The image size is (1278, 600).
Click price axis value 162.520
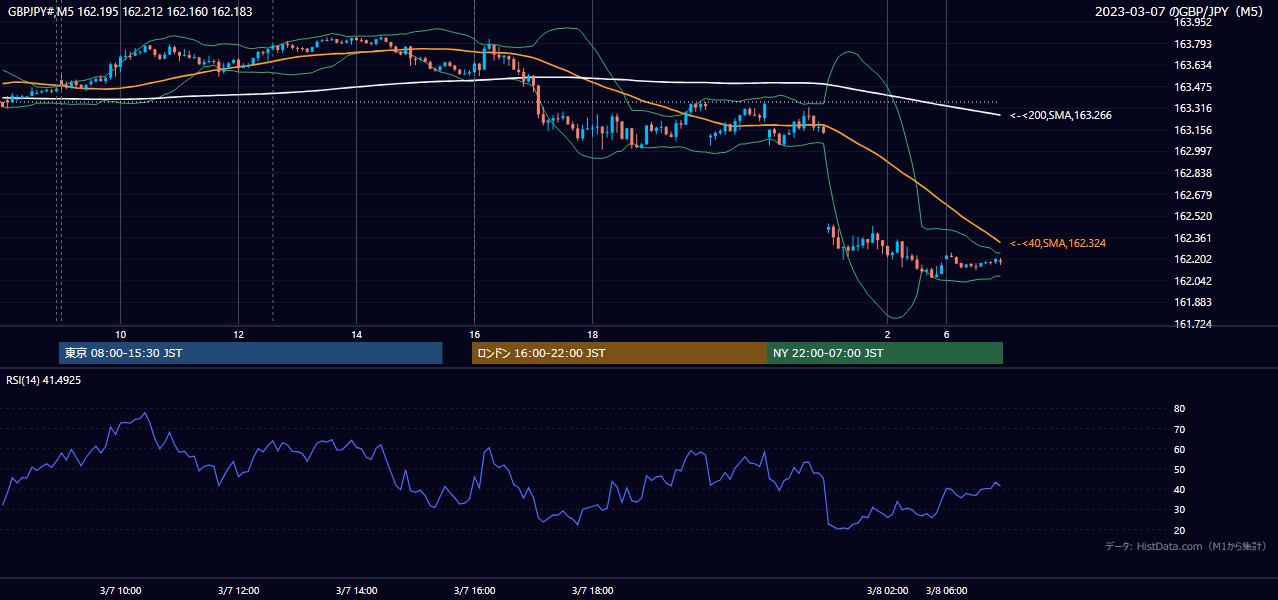tap(1192, 216)
